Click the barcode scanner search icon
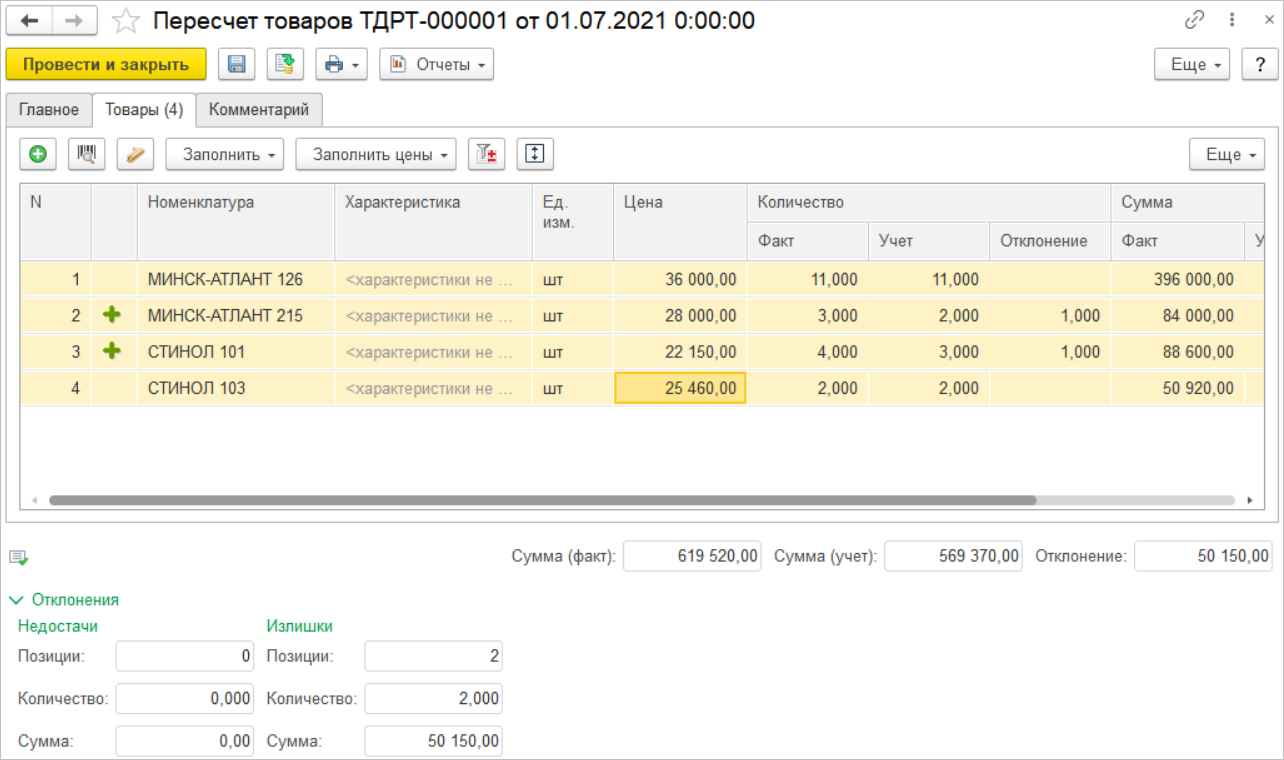The width and height of the screenshot is (1284, 760). [x=86, y=154]
